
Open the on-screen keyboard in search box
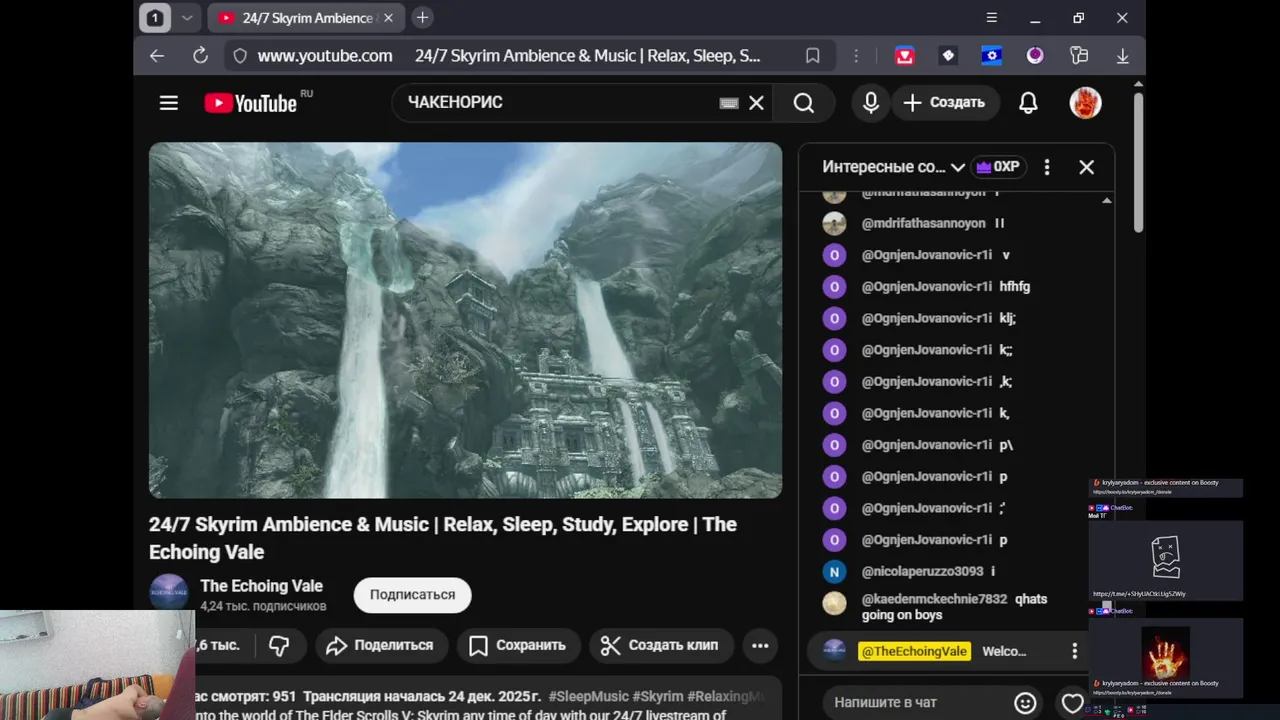(729, 103)
